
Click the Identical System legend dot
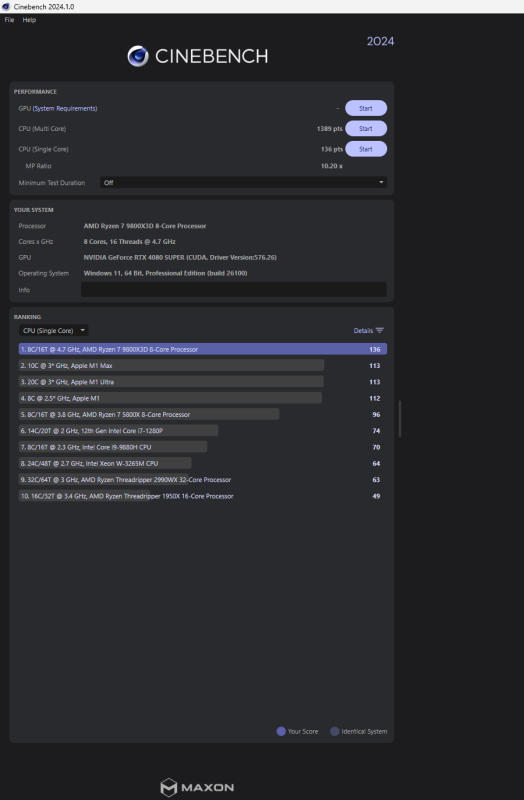[334, 731]
